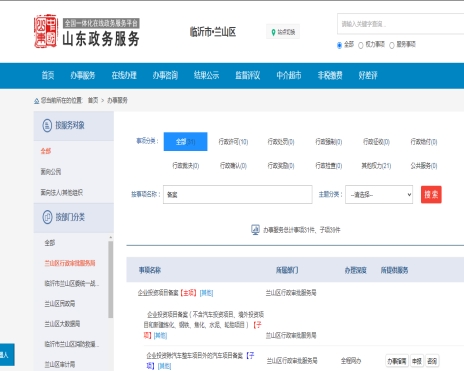Filter by 行政强制(0) category
464x371 pixels.
pos(329,142)
